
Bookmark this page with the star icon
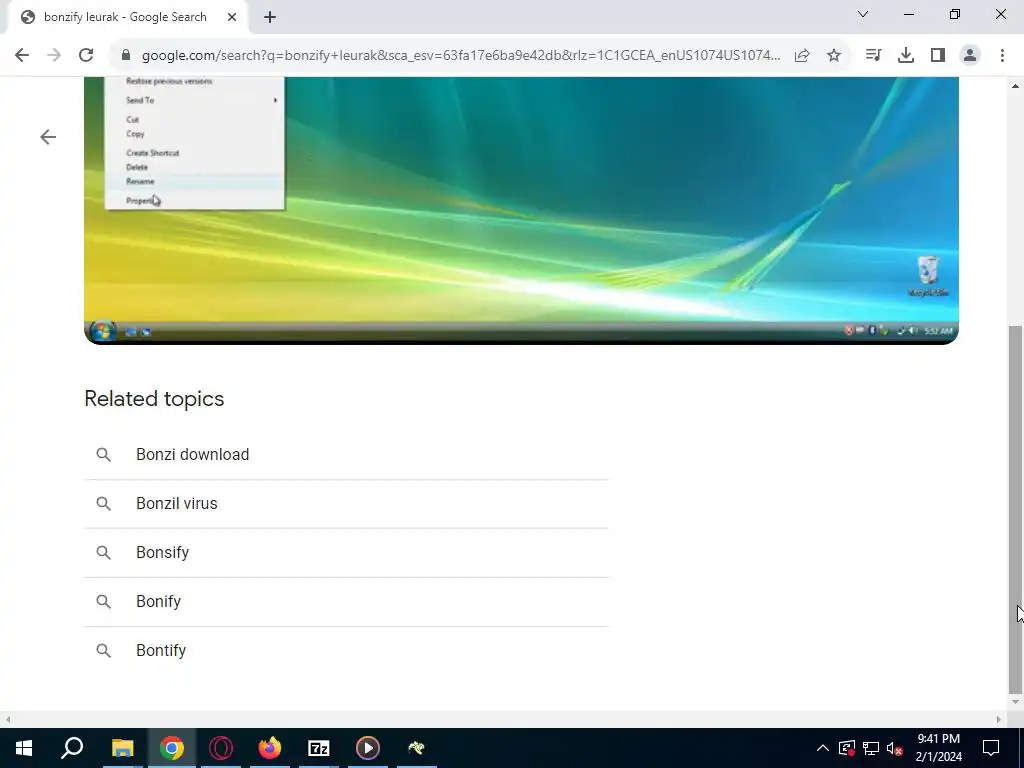(833, 56)
